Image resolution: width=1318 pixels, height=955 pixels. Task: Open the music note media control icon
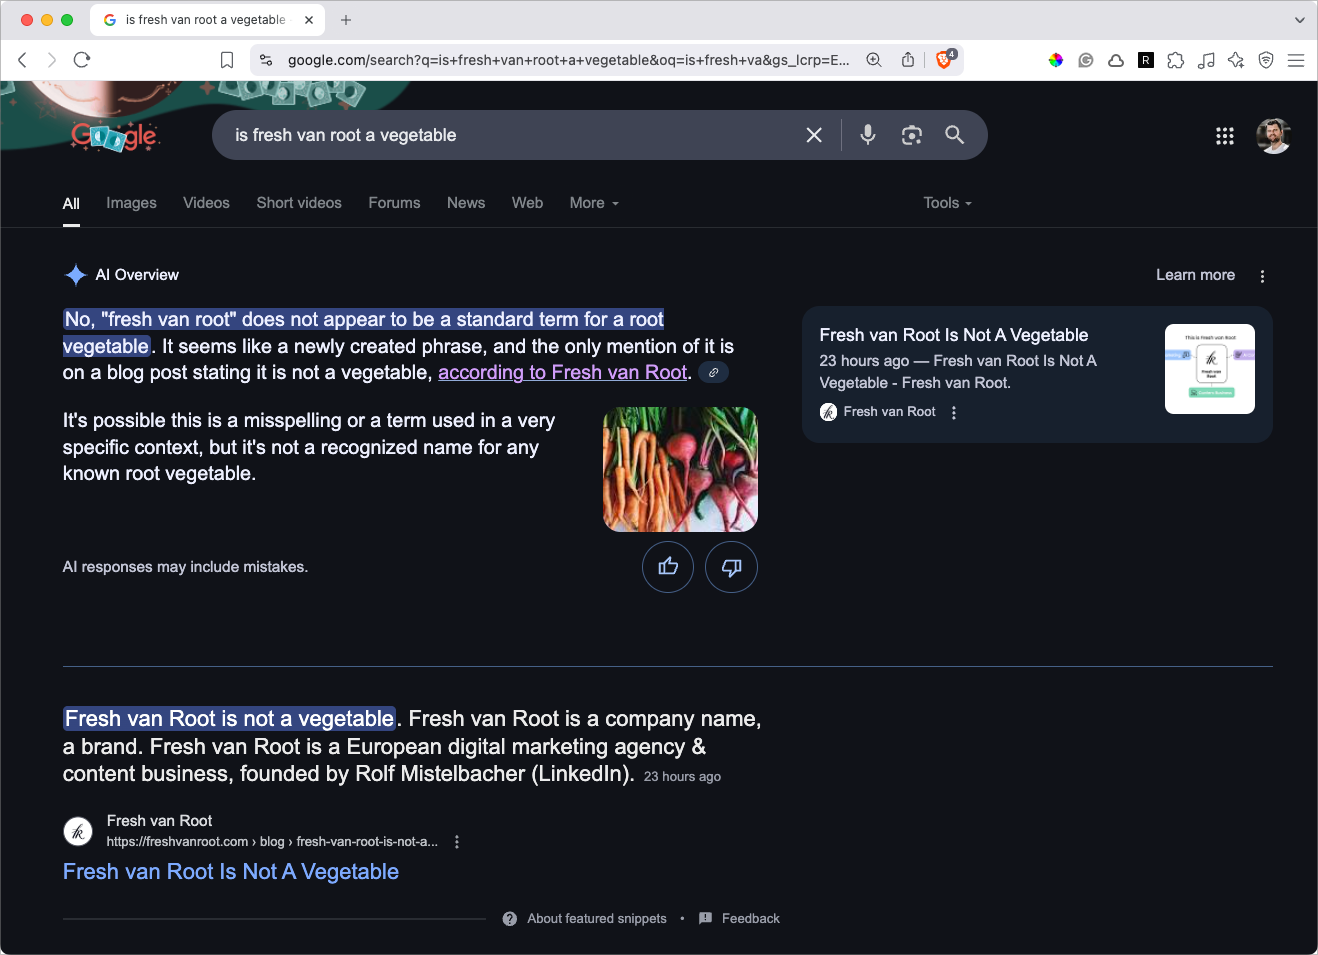pos(1206,60)
